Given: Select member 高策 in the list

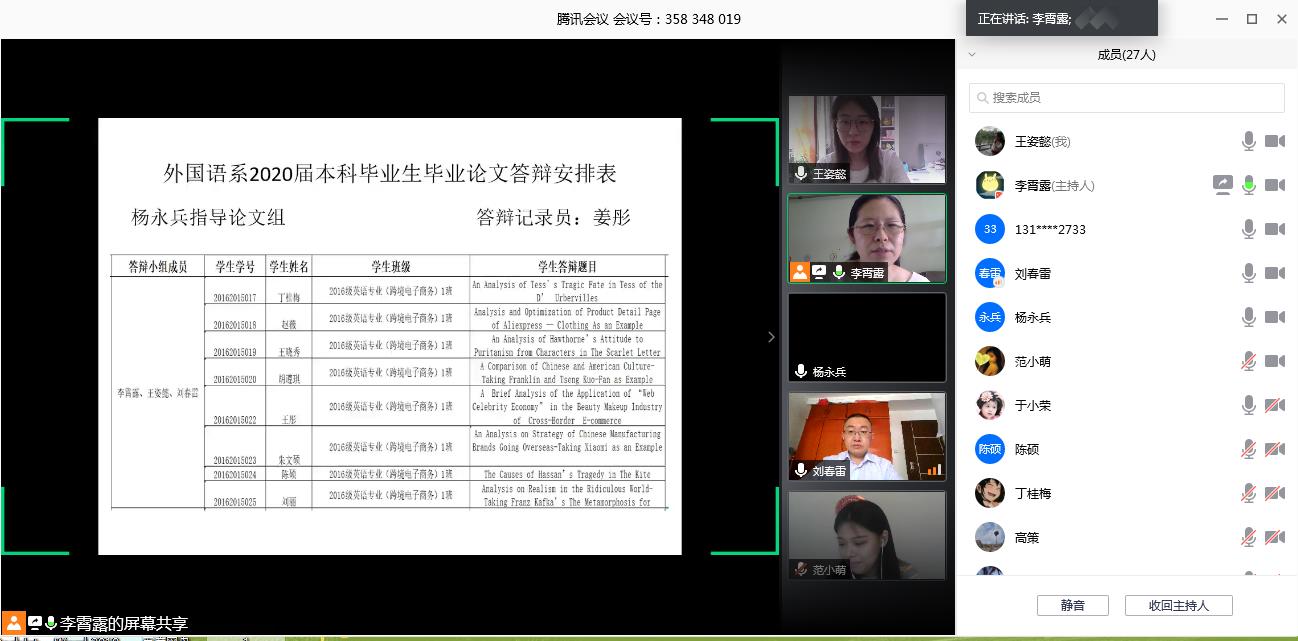Looking at the screenshot, I should [x=1027, y=537].
